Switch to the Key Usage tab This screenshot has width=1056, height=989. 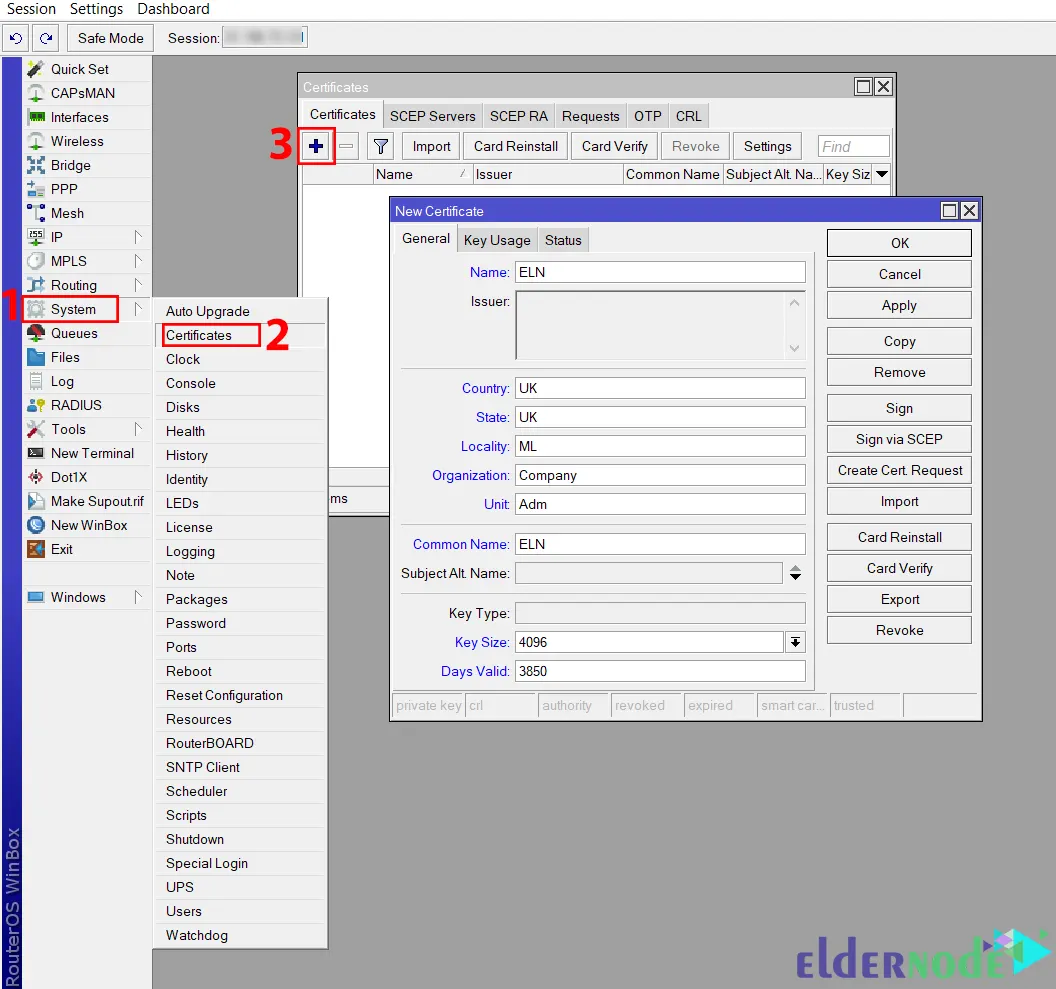coord(497,240)
